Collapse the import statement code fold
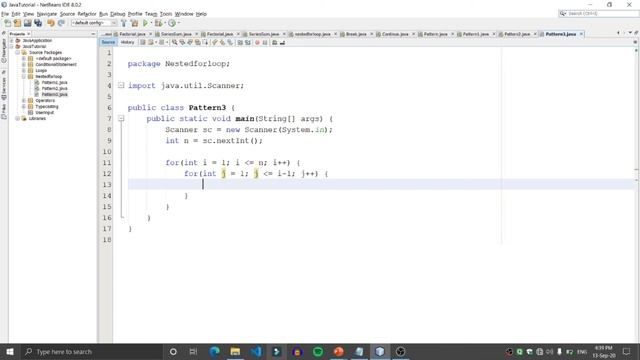This screenshot has width=640, height=360. 121,85
